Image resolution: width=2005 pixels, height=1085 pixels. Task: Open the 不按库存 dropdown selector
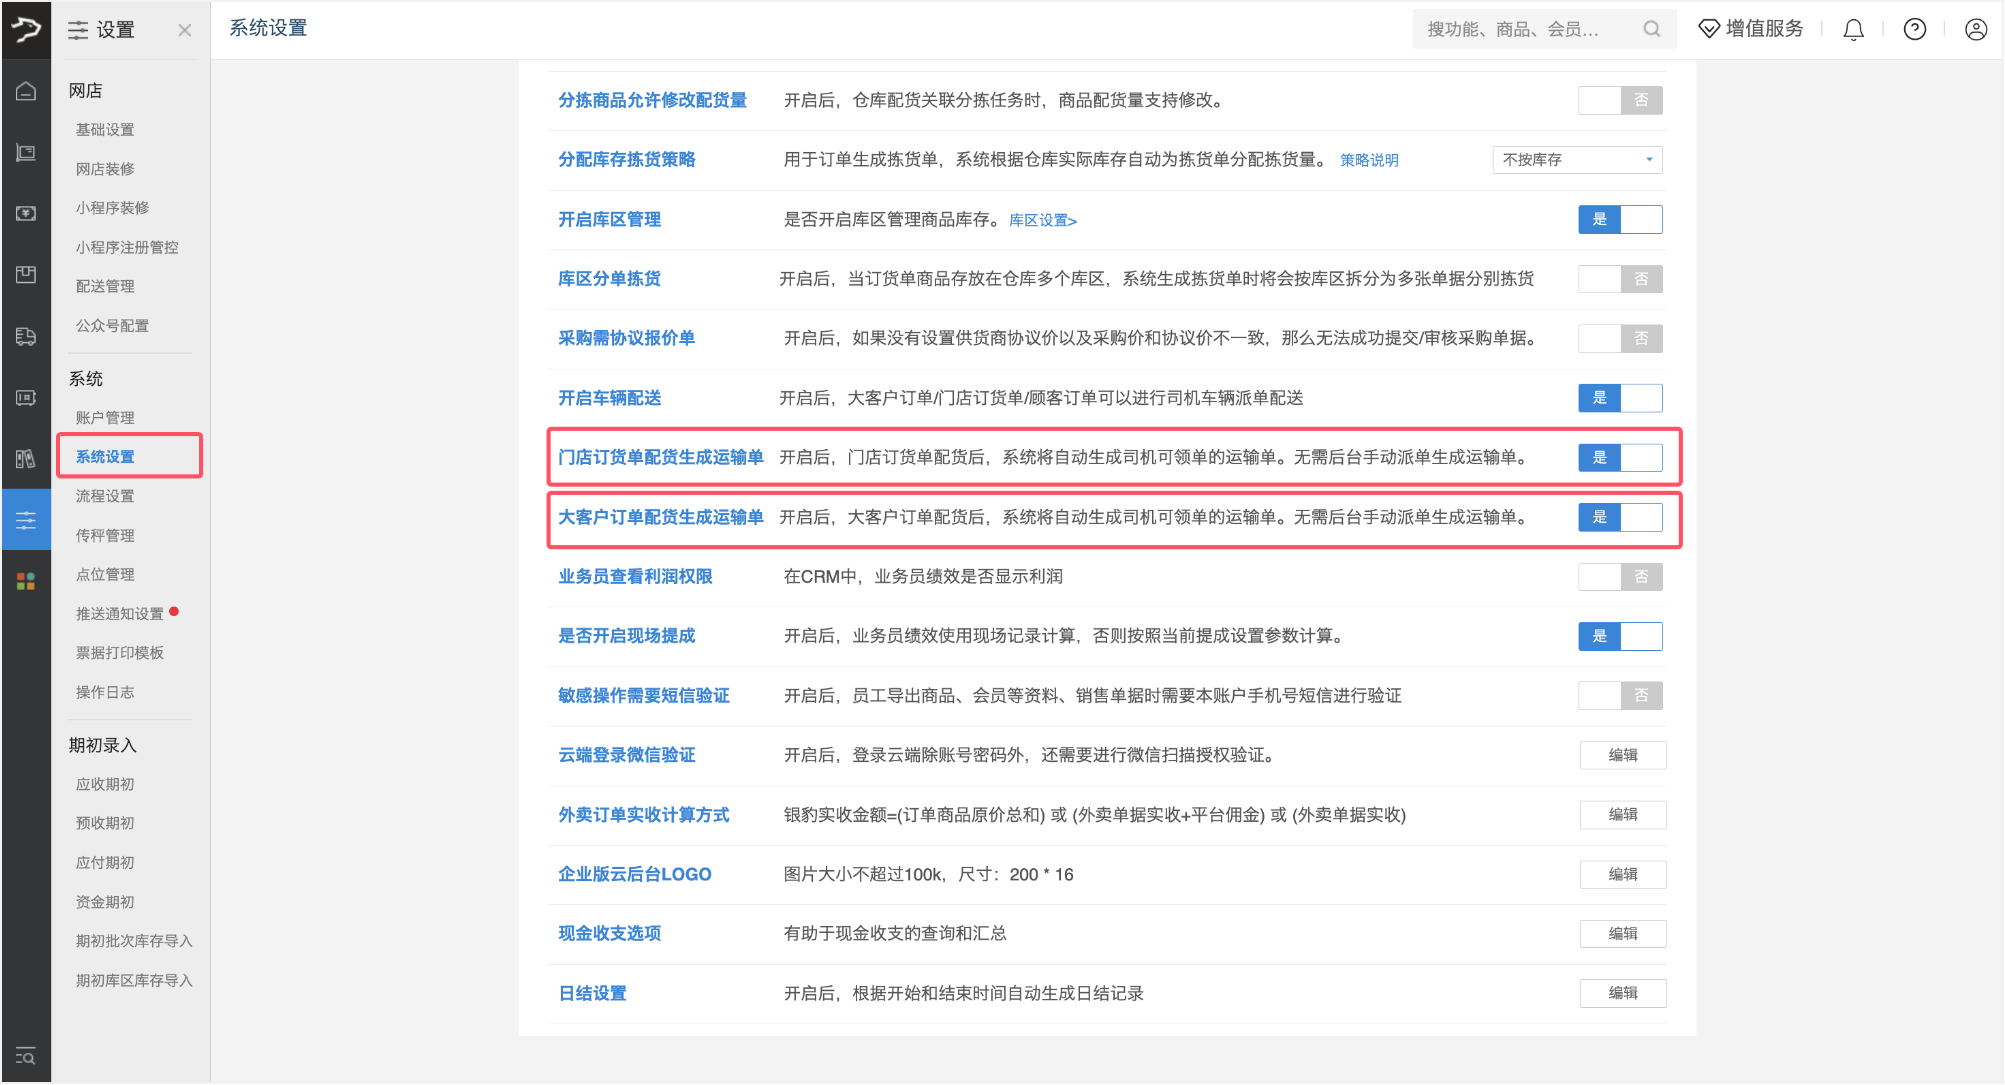[1577, 159]
